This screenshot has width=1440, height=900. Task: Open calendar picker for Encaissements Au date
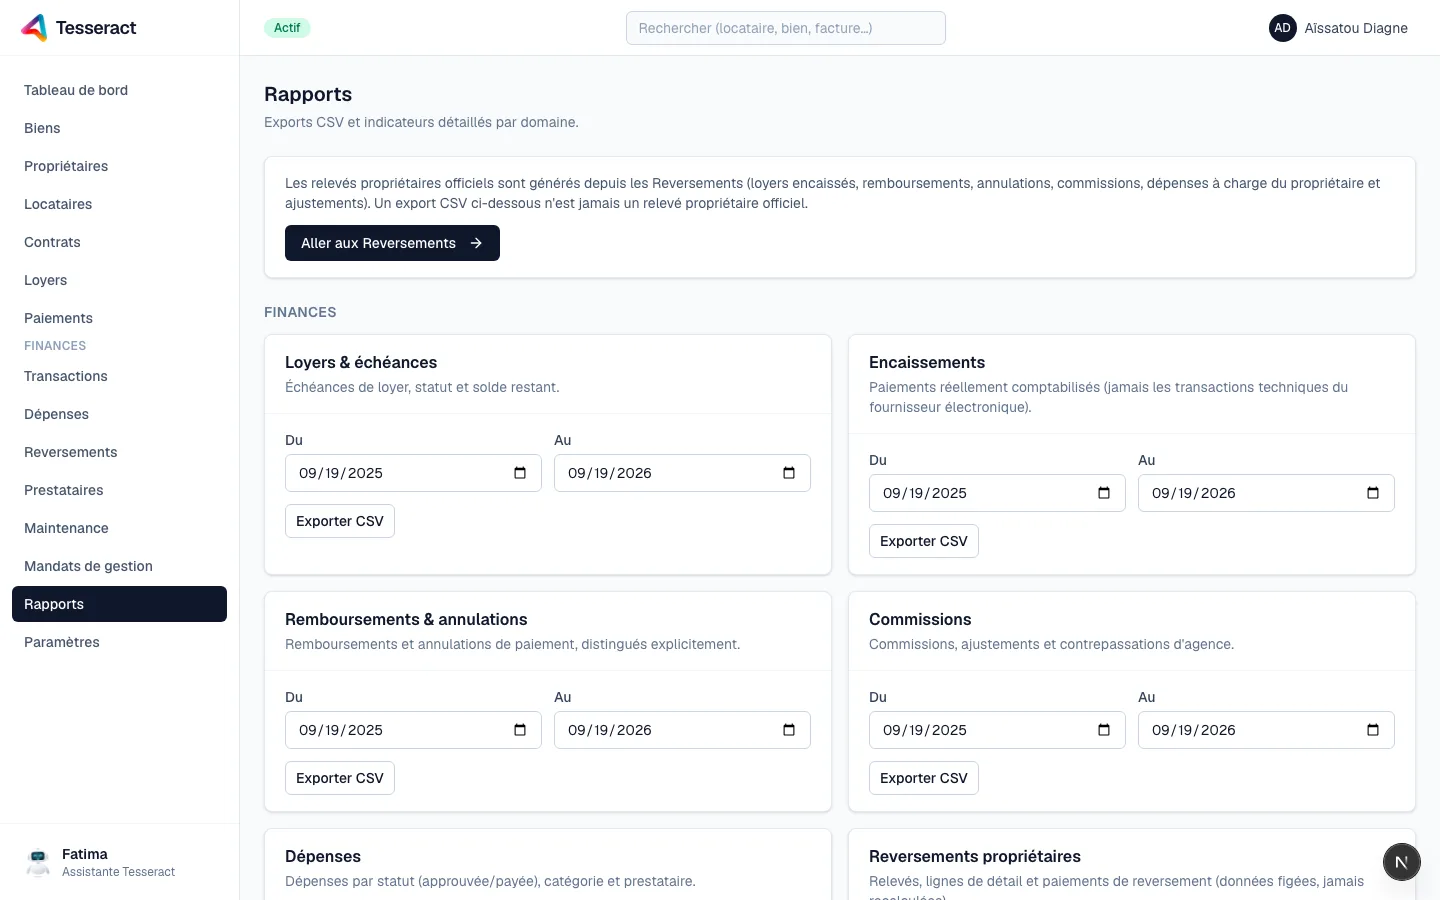(1373, 493)
